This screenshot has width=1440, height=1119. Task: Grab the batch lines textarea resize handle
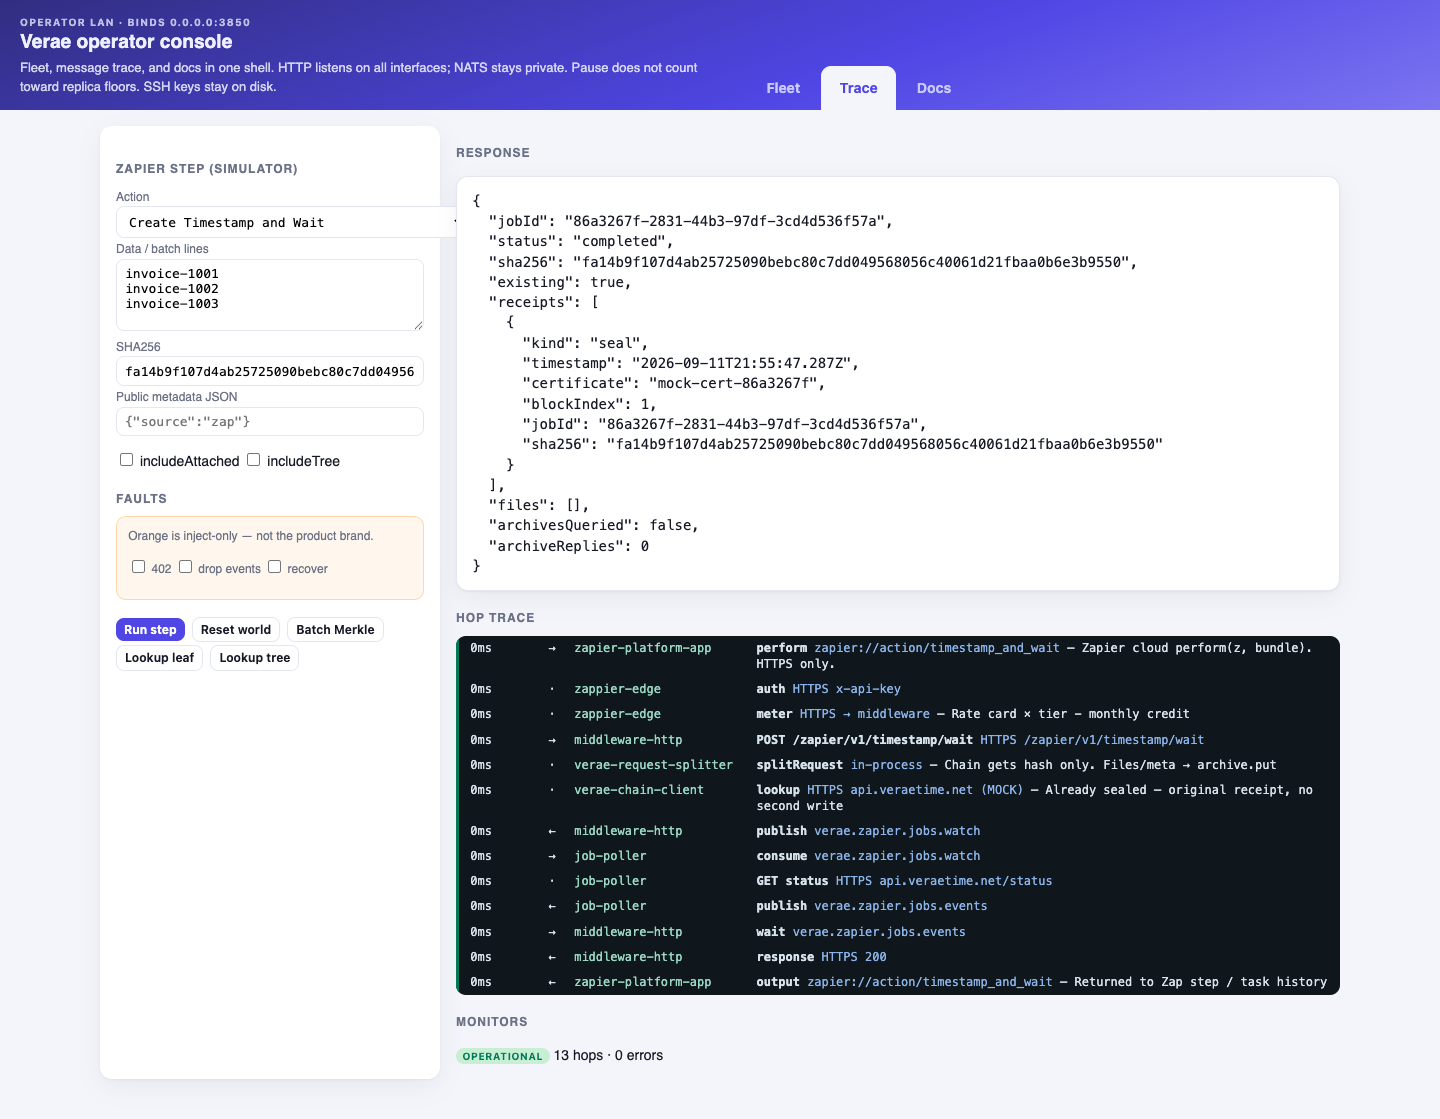(418, 325)
